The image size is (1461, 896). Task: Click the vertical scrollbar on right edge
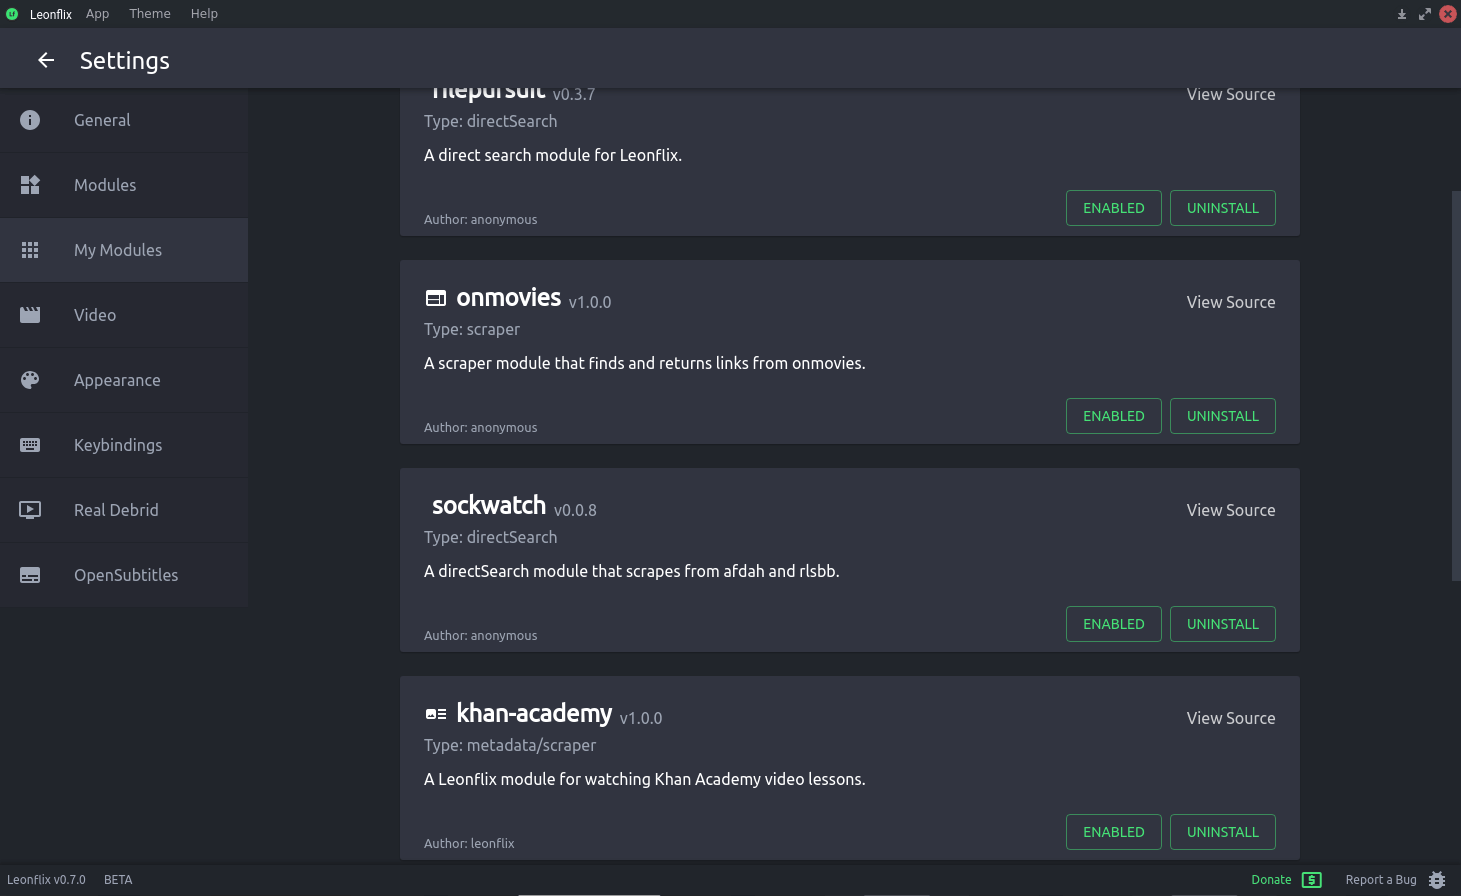tap(1455, 385)
